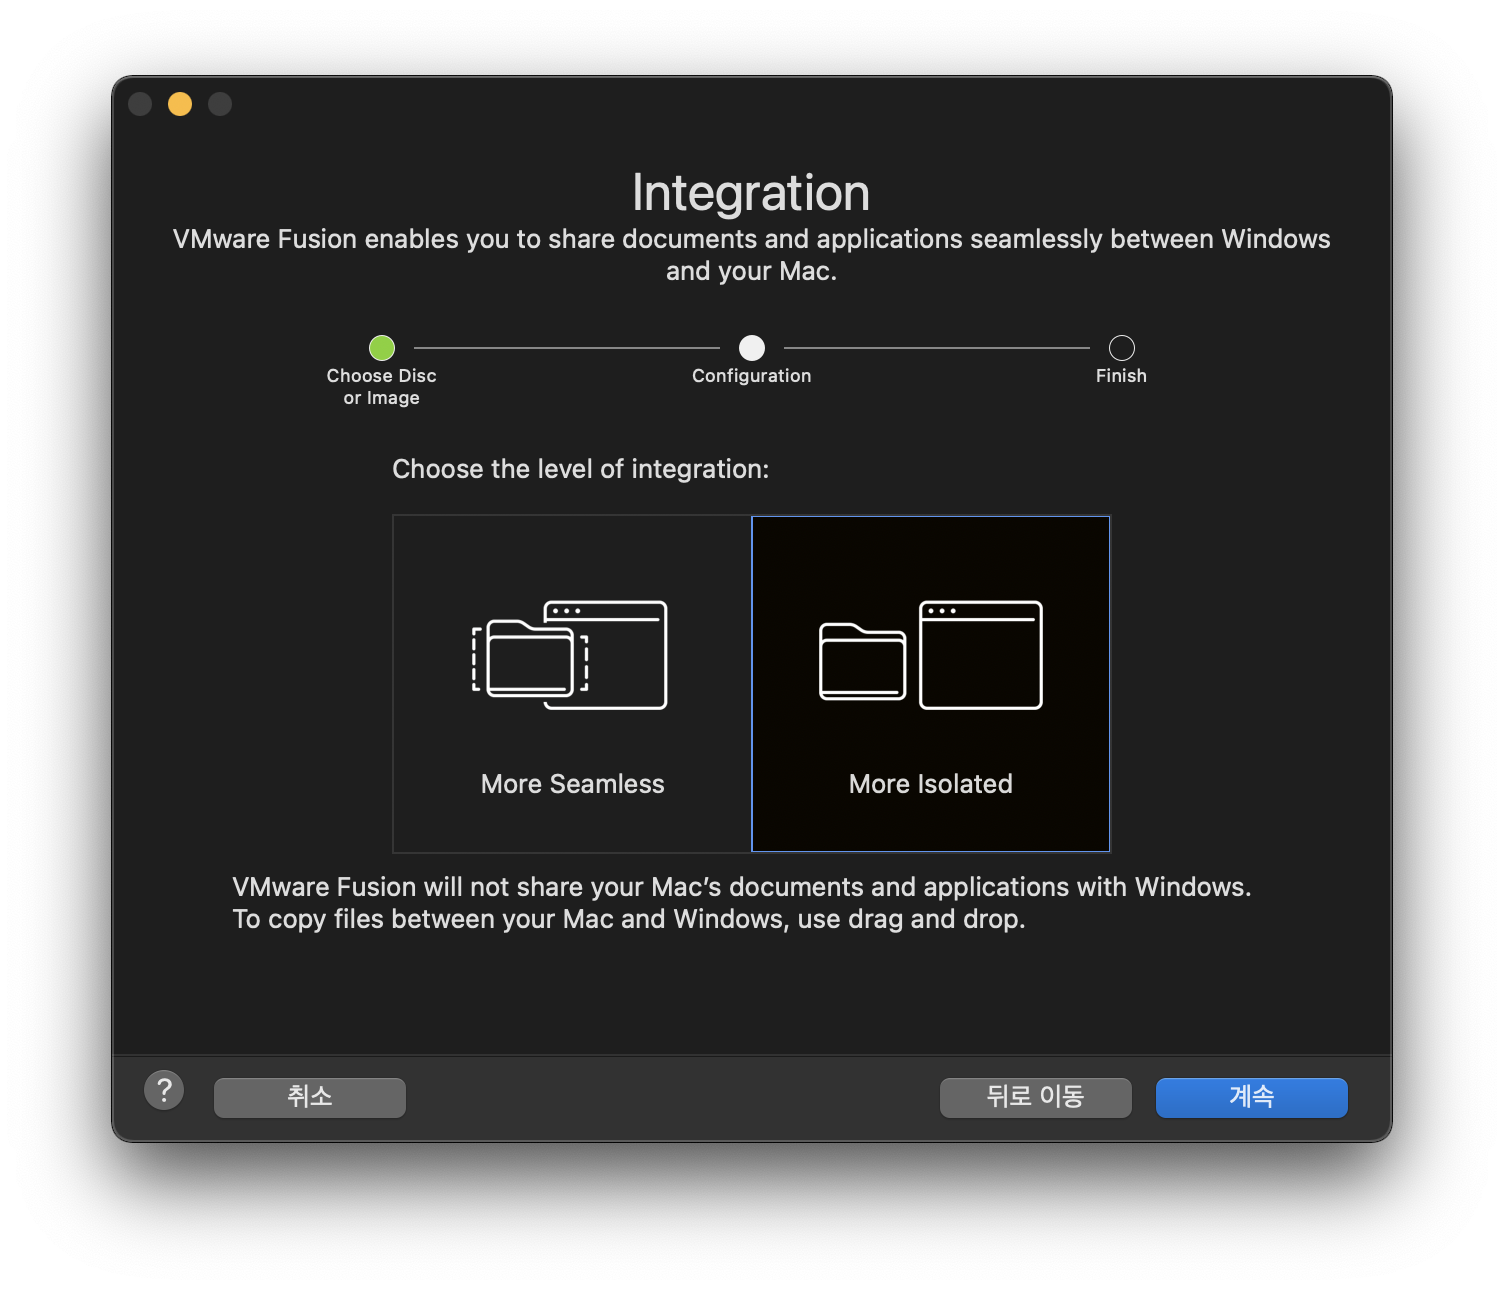
Task: Click the Configuration step indicator
Action: 752,348
